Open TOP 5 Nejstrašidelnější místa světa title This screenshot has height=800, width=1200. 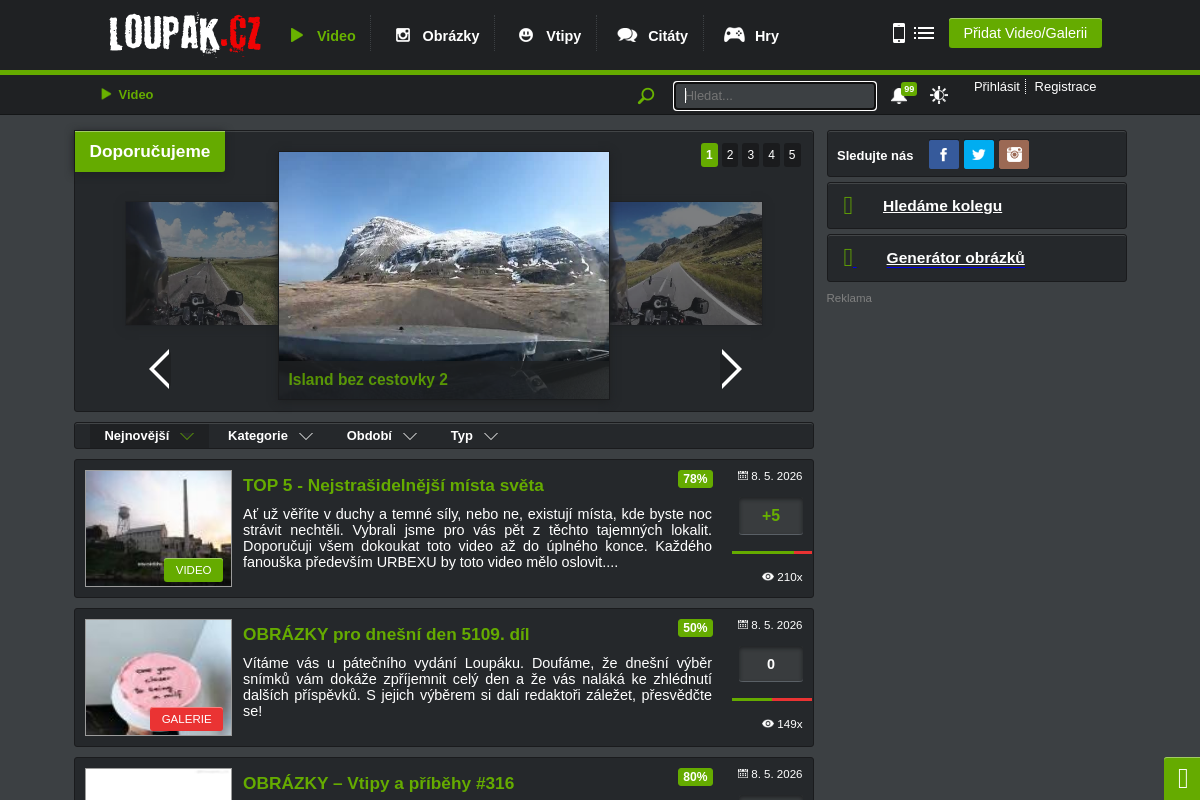pyautogui.click(x=393, y=485)
